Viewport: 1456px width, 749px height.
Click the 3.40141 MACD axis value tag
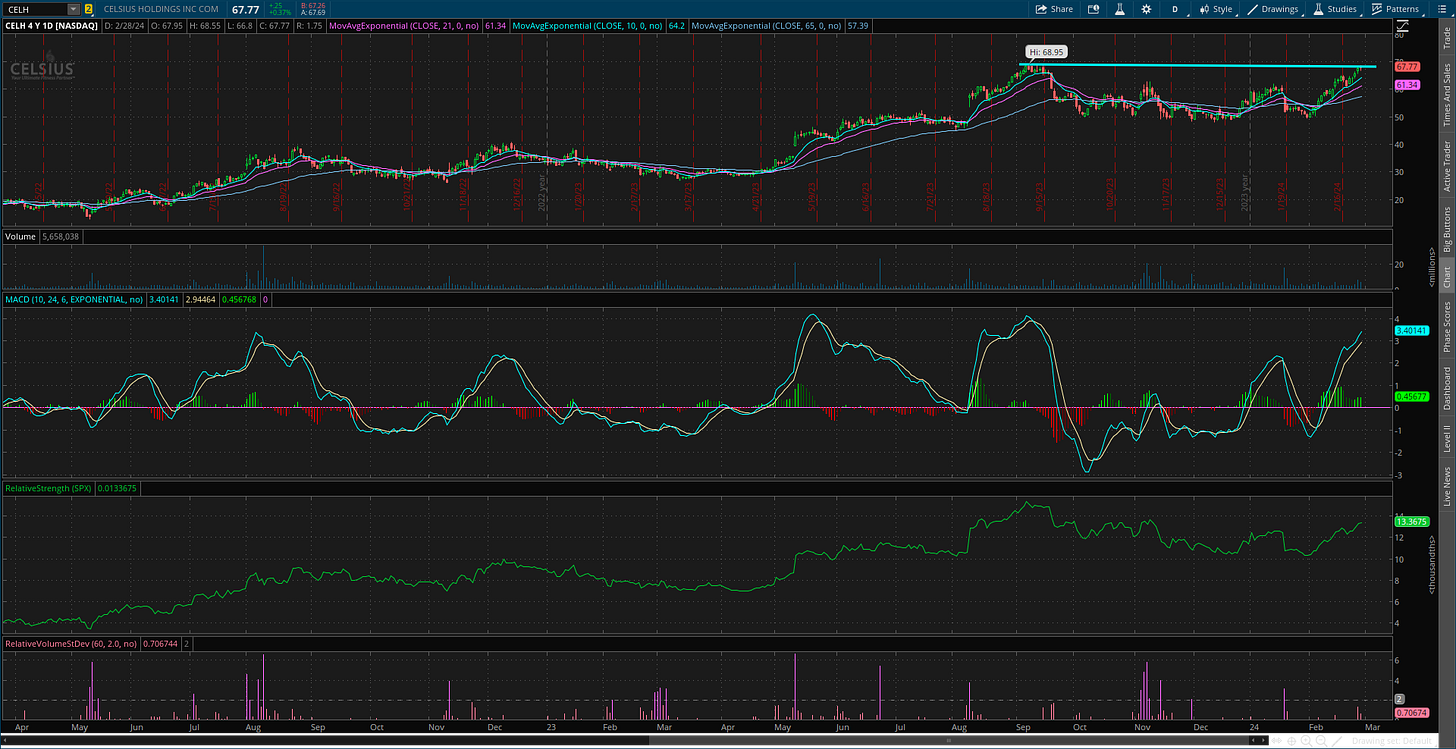pyautogui.click(x=1411, y=330)
